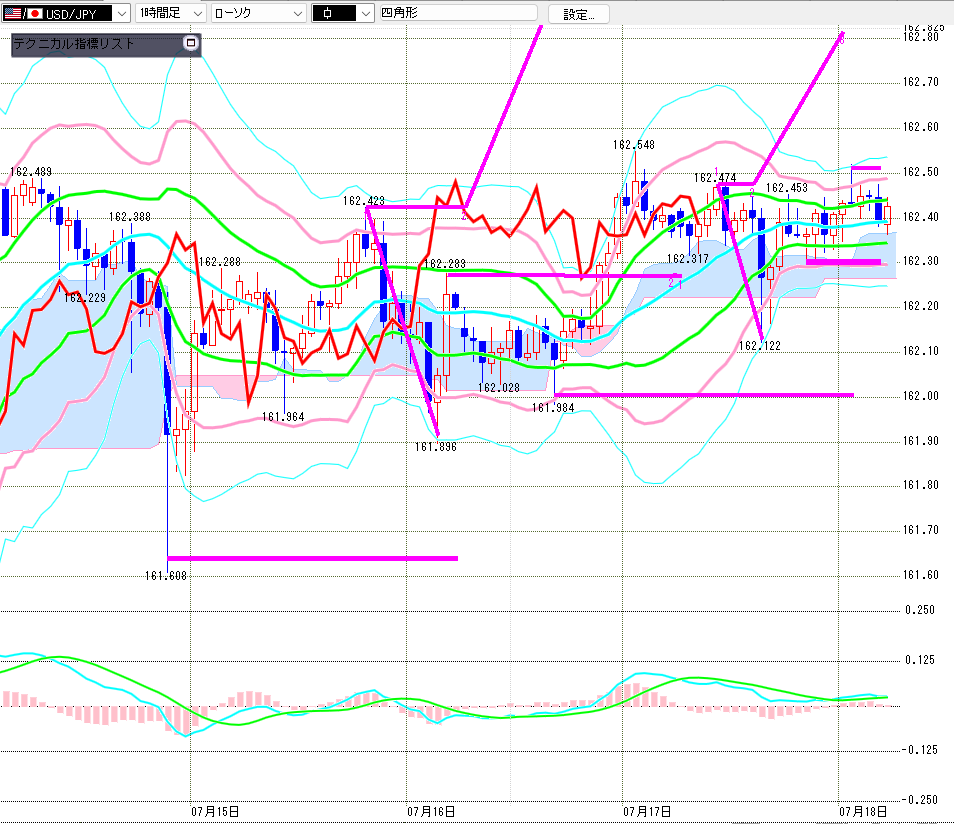Viewport: 954px width, 824px height.
Task: Open the USD/JPY currency pair dropdown arrow
Action: pos(122,13)
